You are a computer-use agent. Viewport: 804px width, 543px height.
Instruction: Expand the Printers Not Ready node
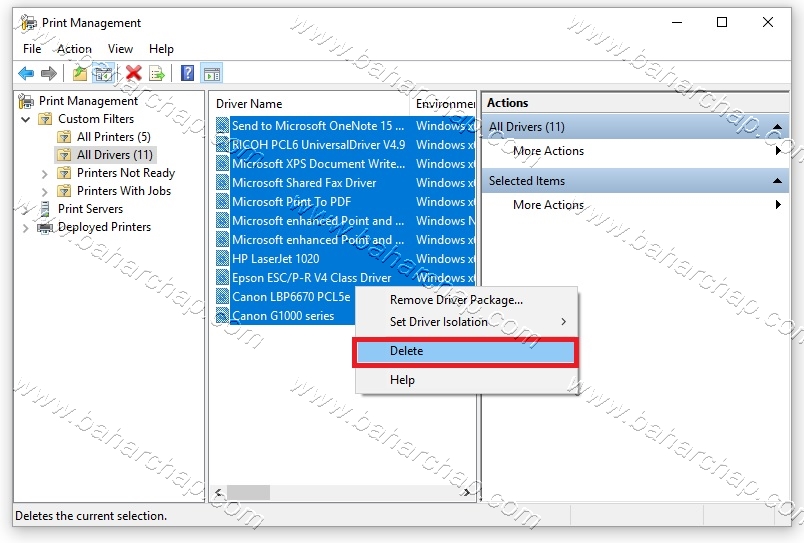tap(45, 174)
